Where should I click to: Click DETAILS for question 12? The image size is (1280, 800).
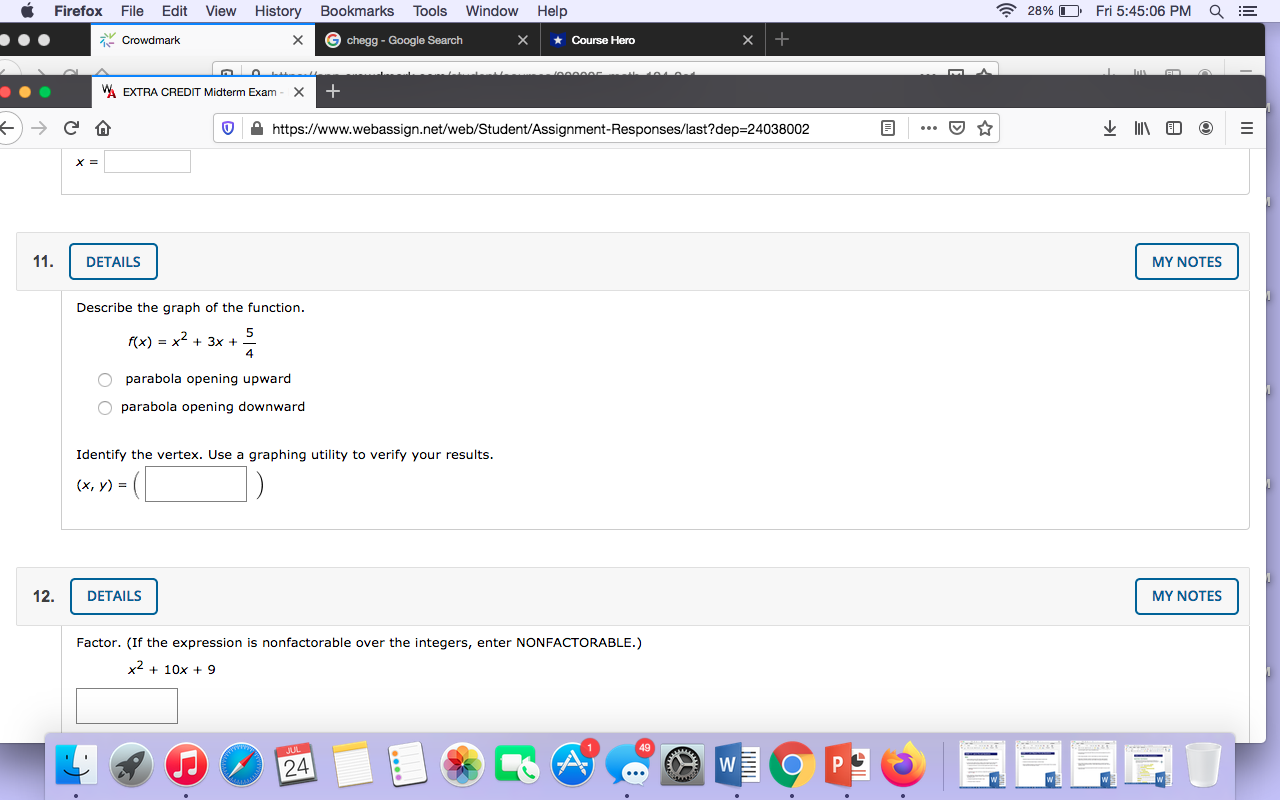pos(114,596)
